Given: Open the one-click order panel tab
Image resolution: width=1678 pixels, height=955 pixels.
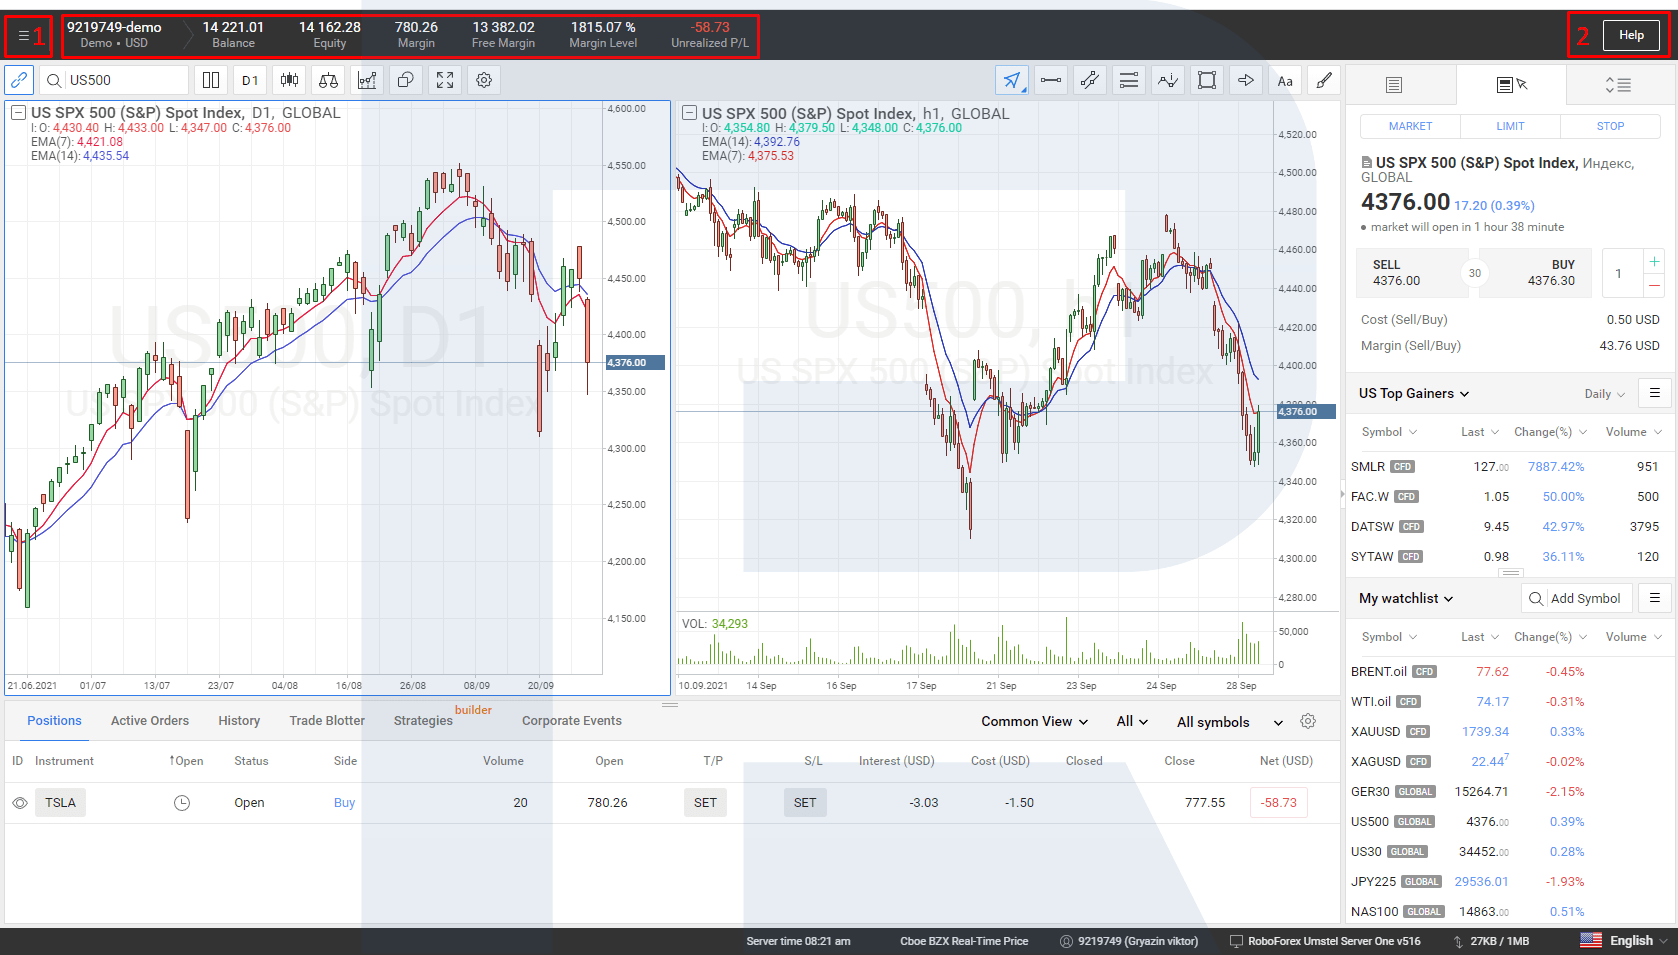Looking at the screenshot, I should click(1511, 85).
